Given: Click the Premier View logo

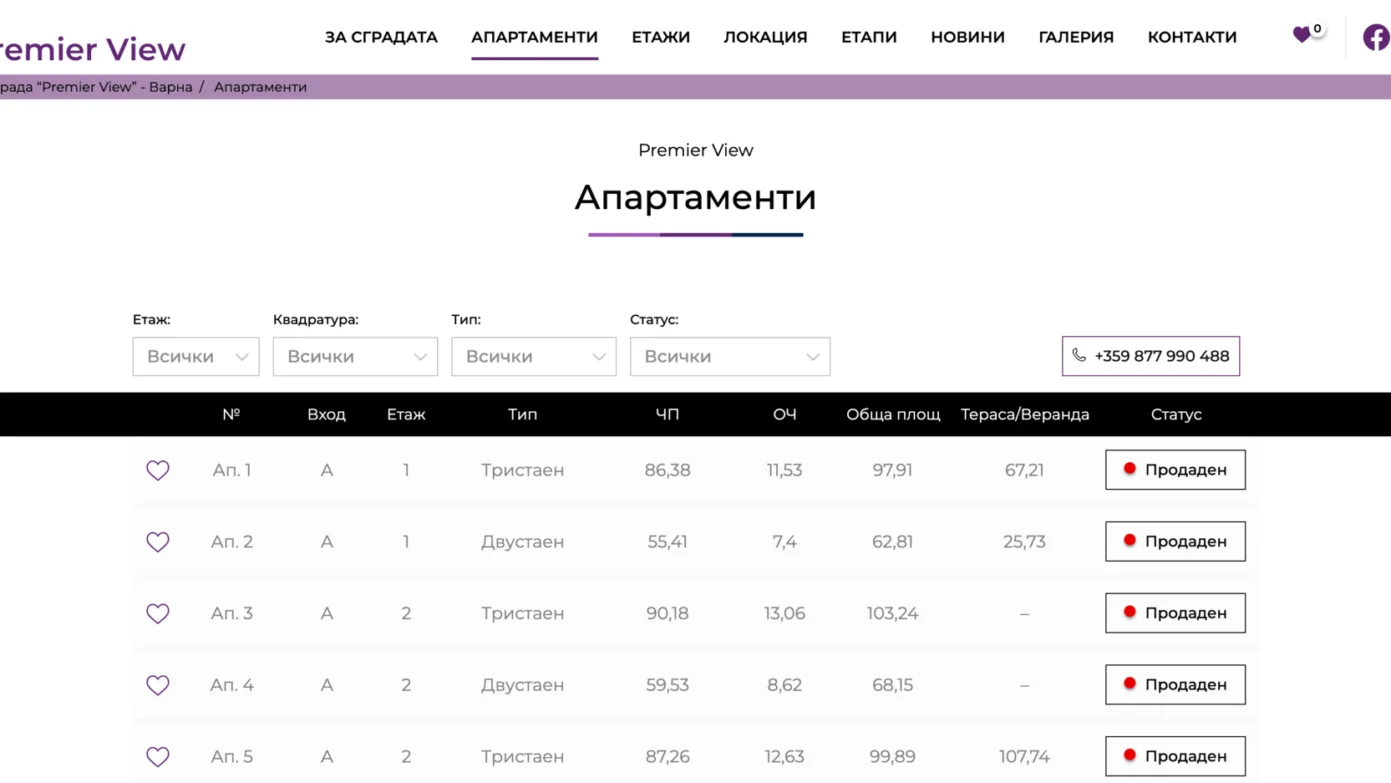Looking at the screenshot, I should coord(92,49).
